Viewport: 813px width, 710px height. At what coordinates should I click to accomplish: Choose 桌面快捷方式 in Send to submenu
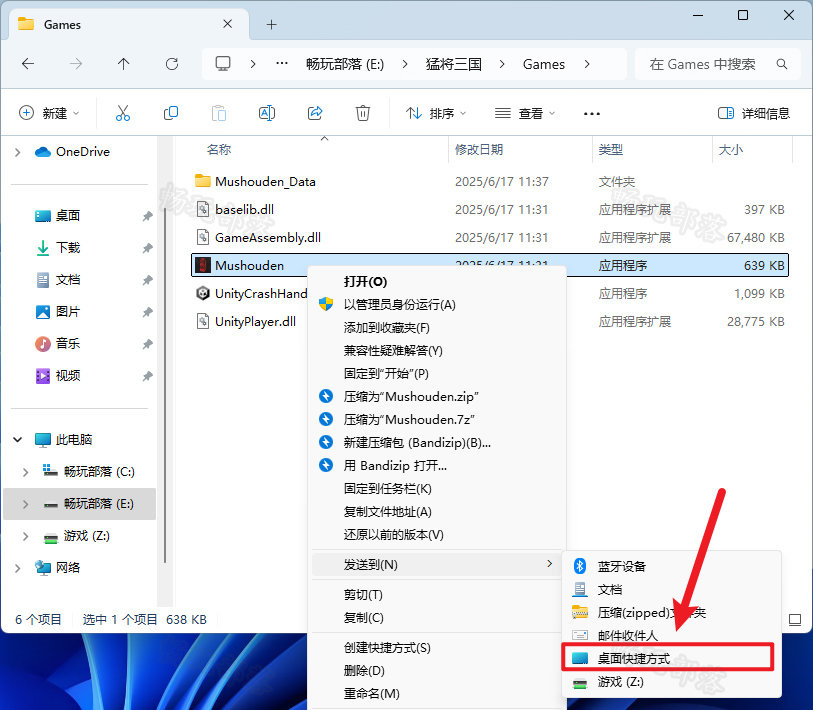(668, 658)
